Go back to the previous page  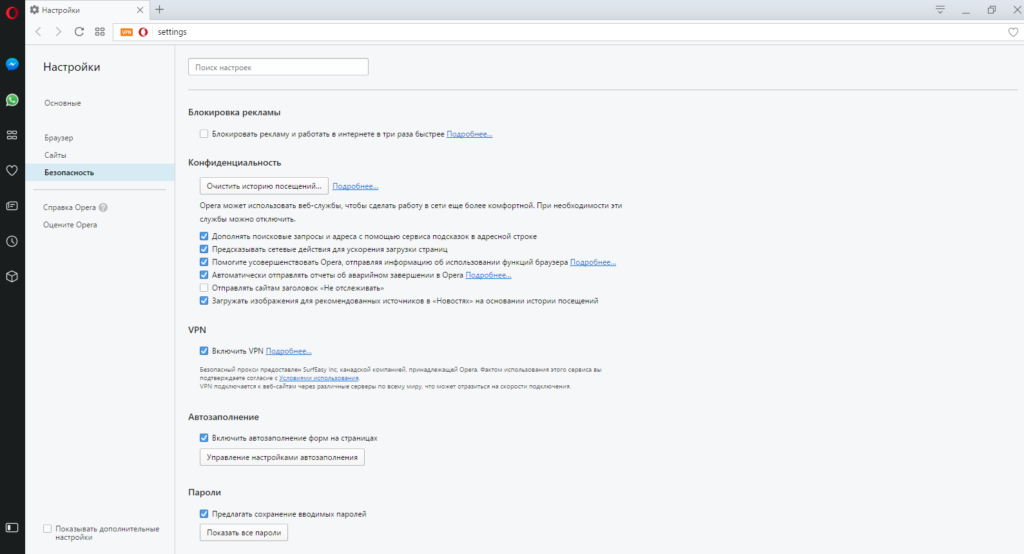[x=38, y=32]
